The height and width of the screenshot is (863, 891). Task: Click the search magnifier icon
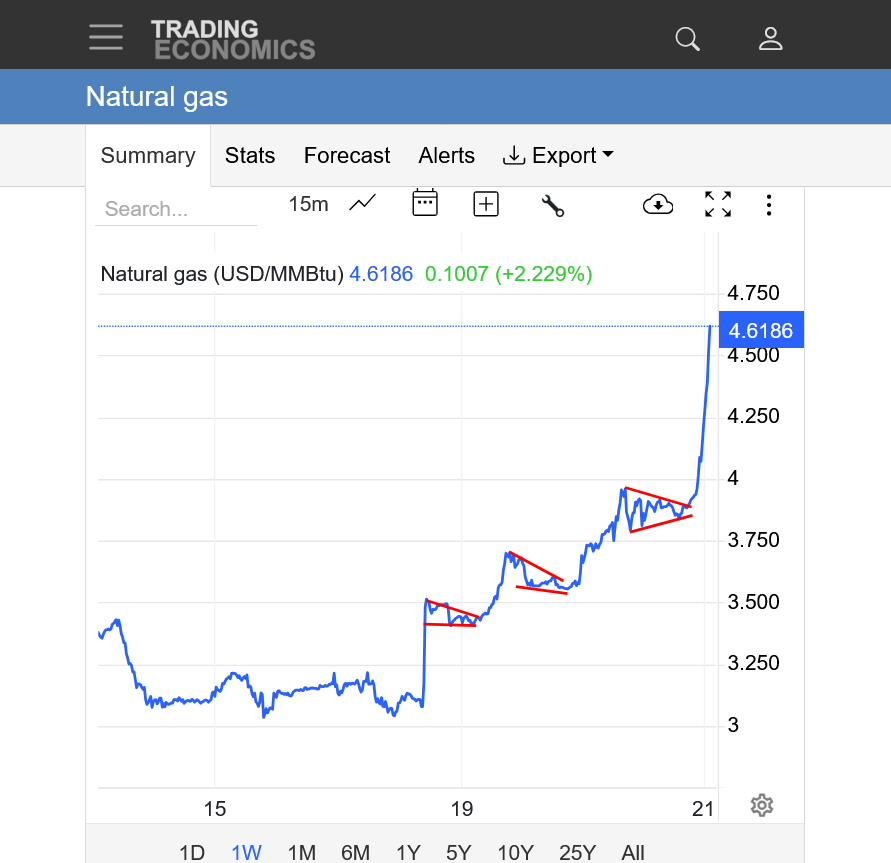pos(687,39)
